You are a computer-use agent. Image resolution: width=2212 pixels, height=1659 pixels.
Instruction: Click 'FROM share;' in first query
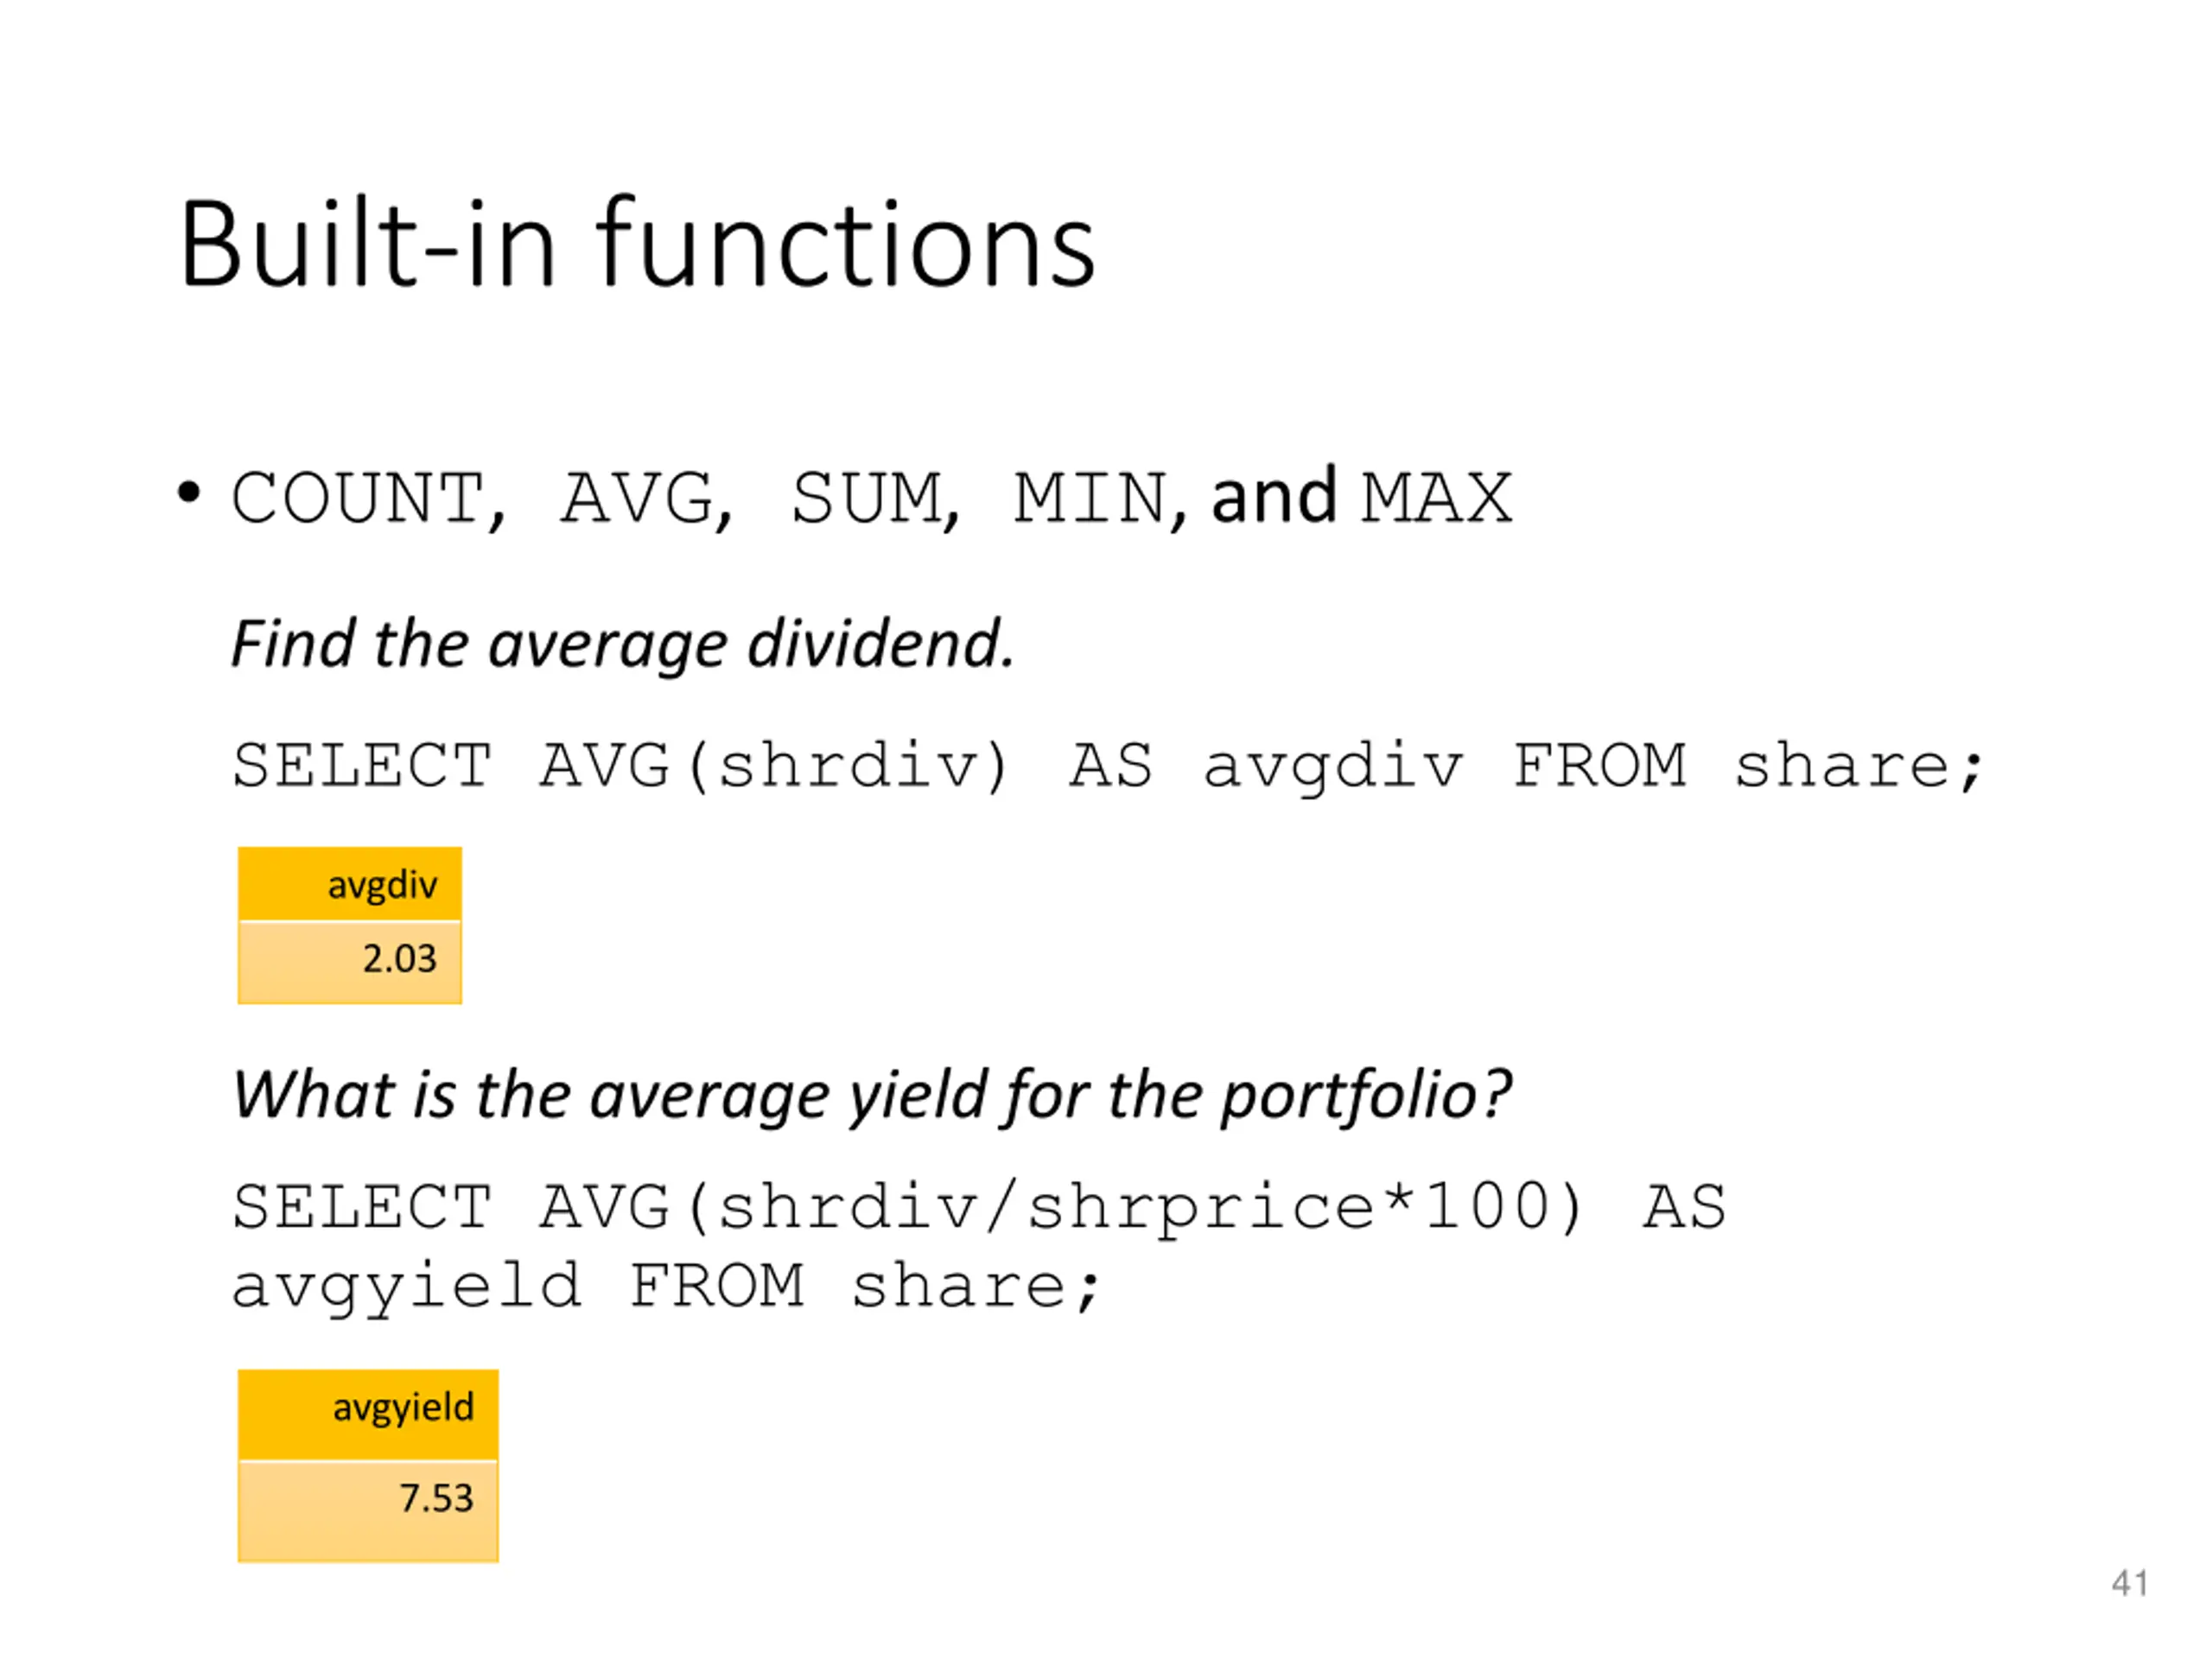click(x=1747, y=768)
